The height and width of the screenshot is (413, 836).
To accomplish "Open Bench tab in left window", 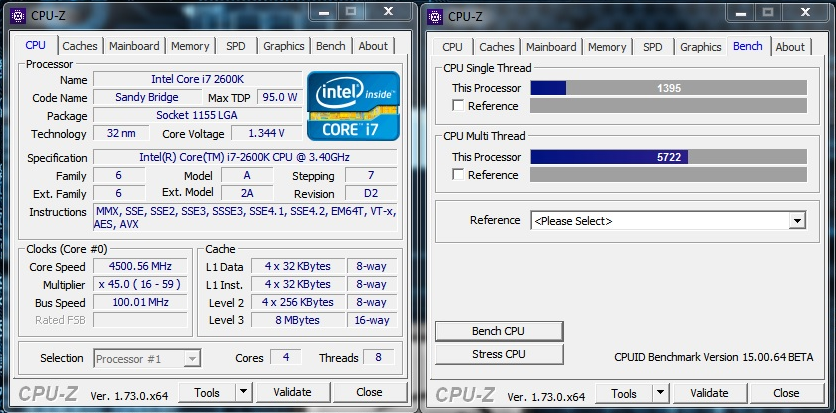I will tap(331, 46).
